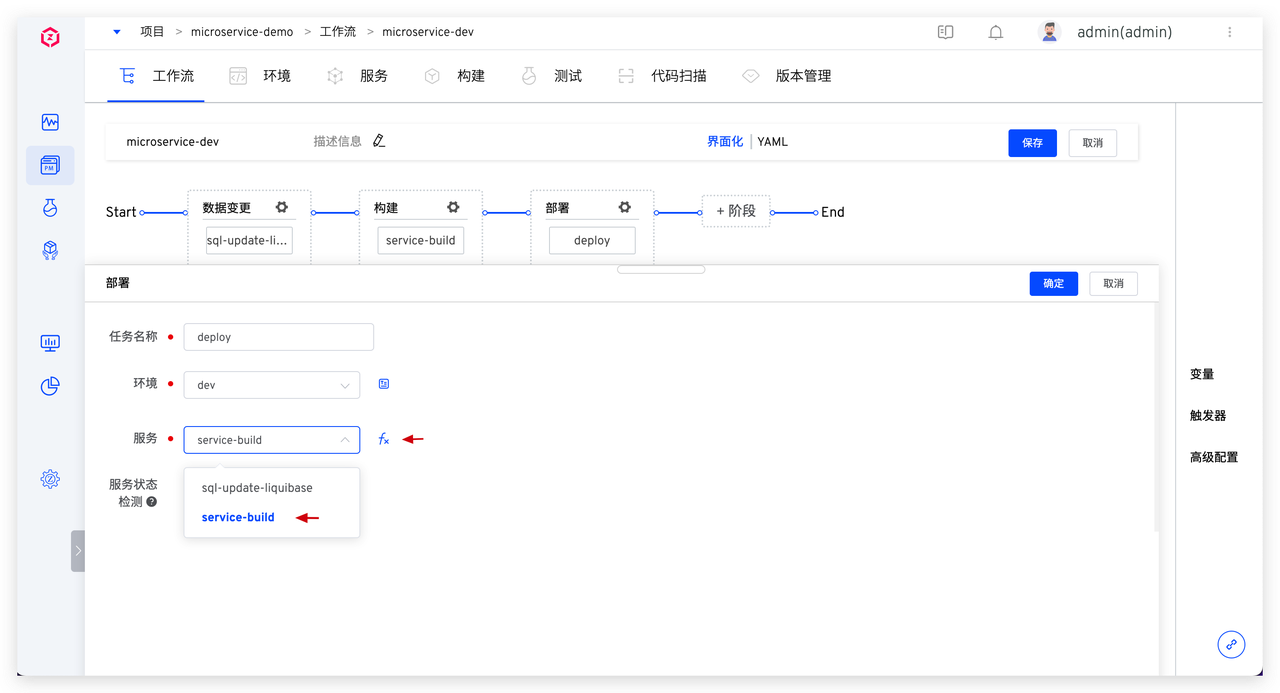Screen dimensions: 1280x693
Task: Select the deploy job box
Action: click(x=592, y=240)
